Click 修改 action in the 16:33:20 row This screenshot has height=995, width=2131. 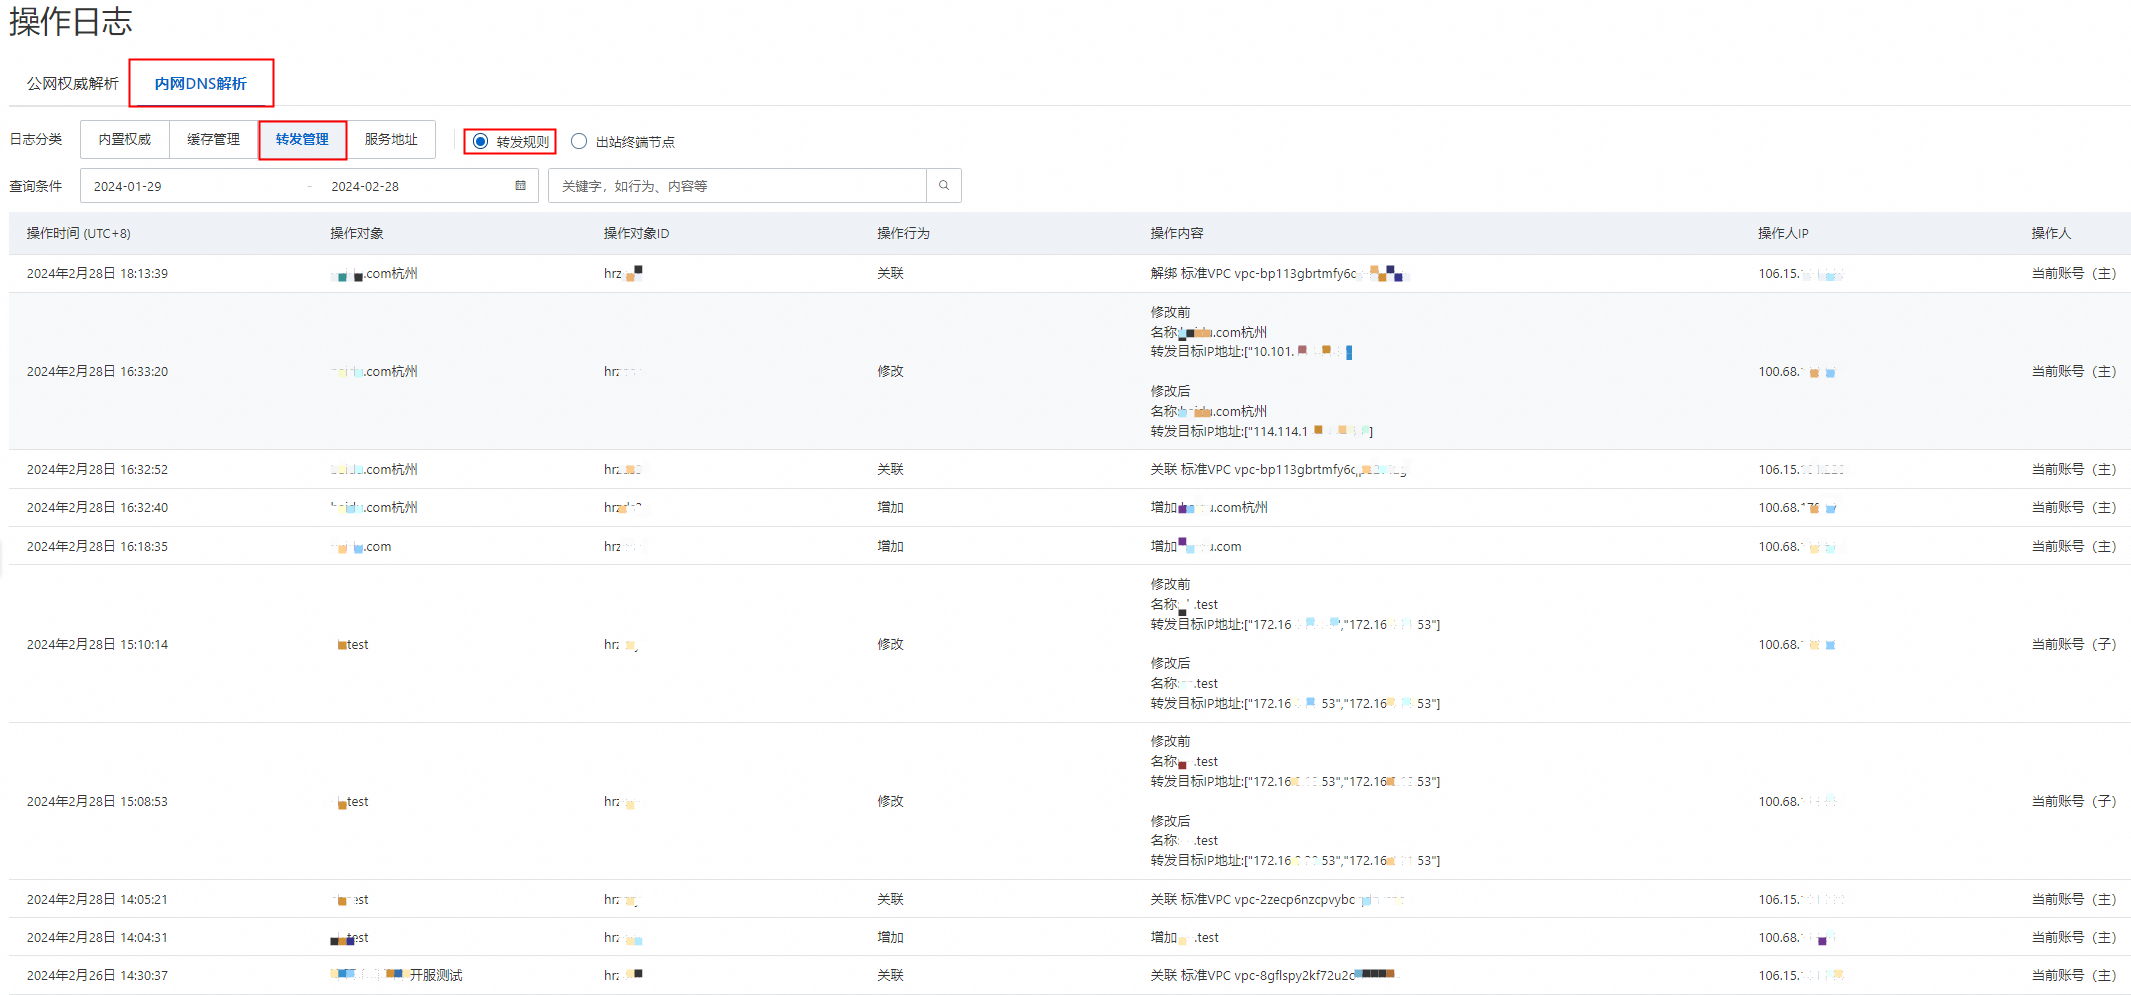(890, 372)
